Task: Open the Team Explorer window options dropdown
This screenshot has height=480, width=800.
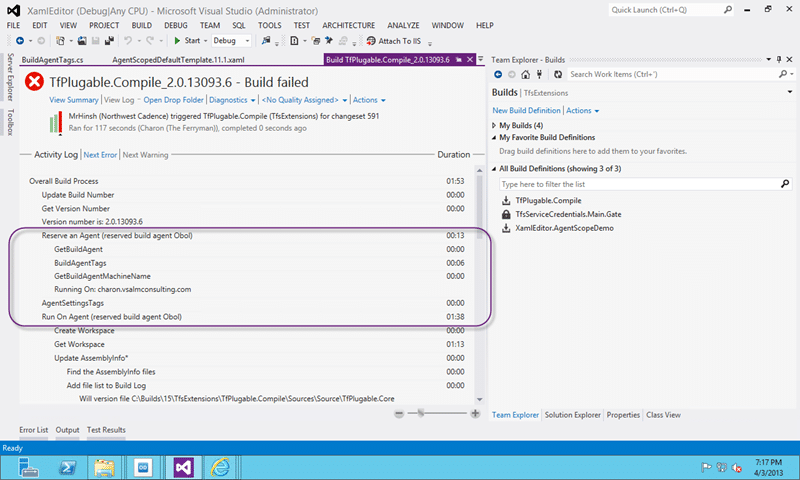Action: click(768, 60)
